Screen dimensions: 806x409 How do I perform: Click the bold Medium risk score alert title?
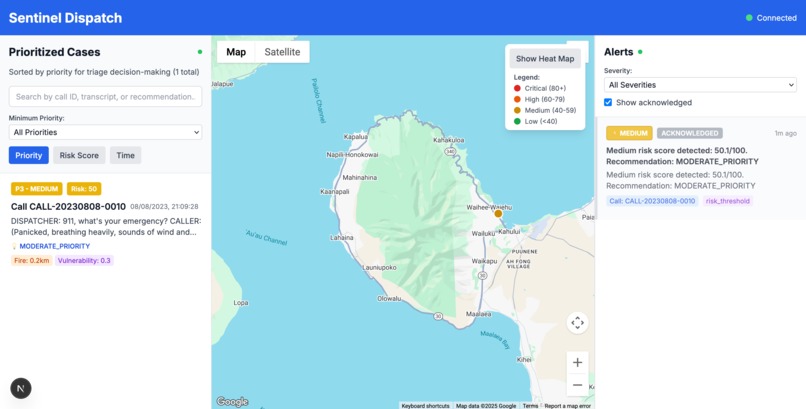pyautogui.click(x=683, y=156)
